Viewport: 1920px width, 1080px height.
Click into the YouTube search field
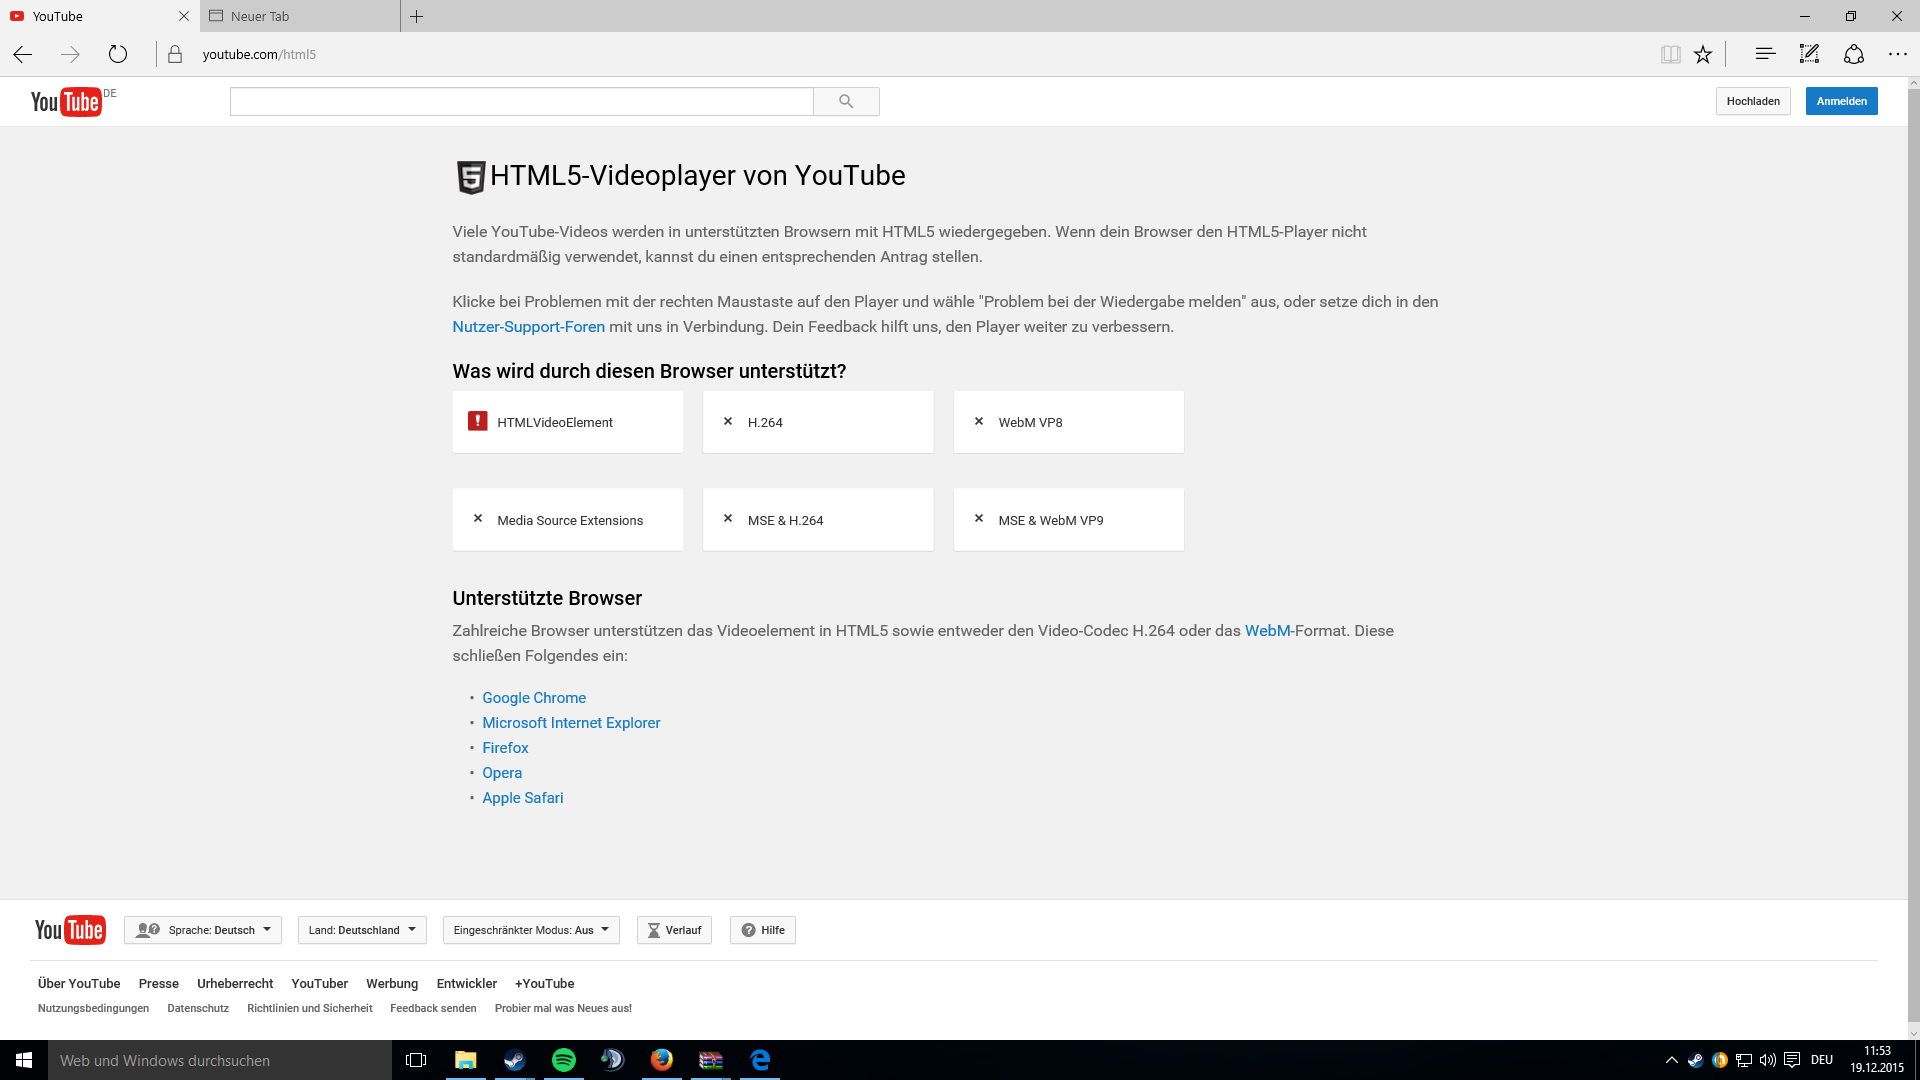[x=521, y=101]
